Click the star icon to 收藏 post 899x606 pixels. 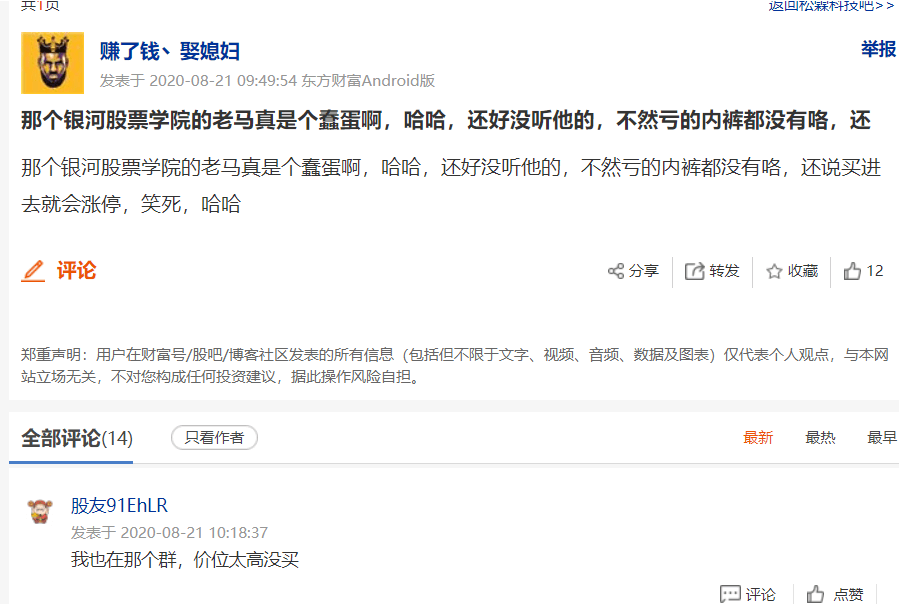click(x=774, y=271)
